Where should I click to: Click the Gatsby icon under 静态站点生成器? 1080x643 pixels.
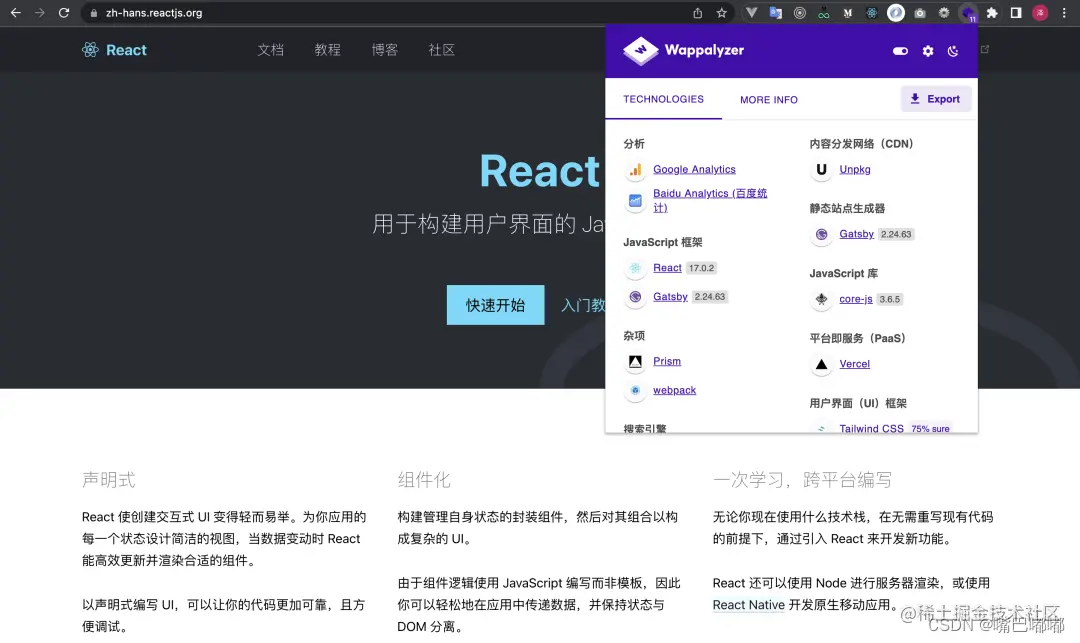(x=821, y=234)
